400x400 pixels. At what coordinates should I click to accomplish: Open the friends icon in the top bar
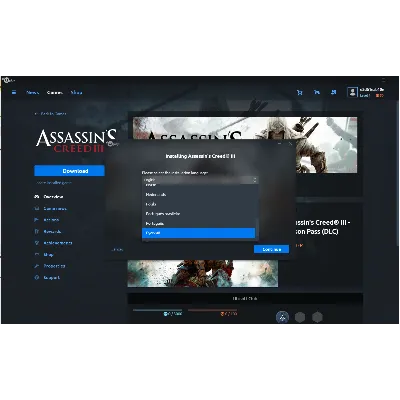tap(333, 92)
